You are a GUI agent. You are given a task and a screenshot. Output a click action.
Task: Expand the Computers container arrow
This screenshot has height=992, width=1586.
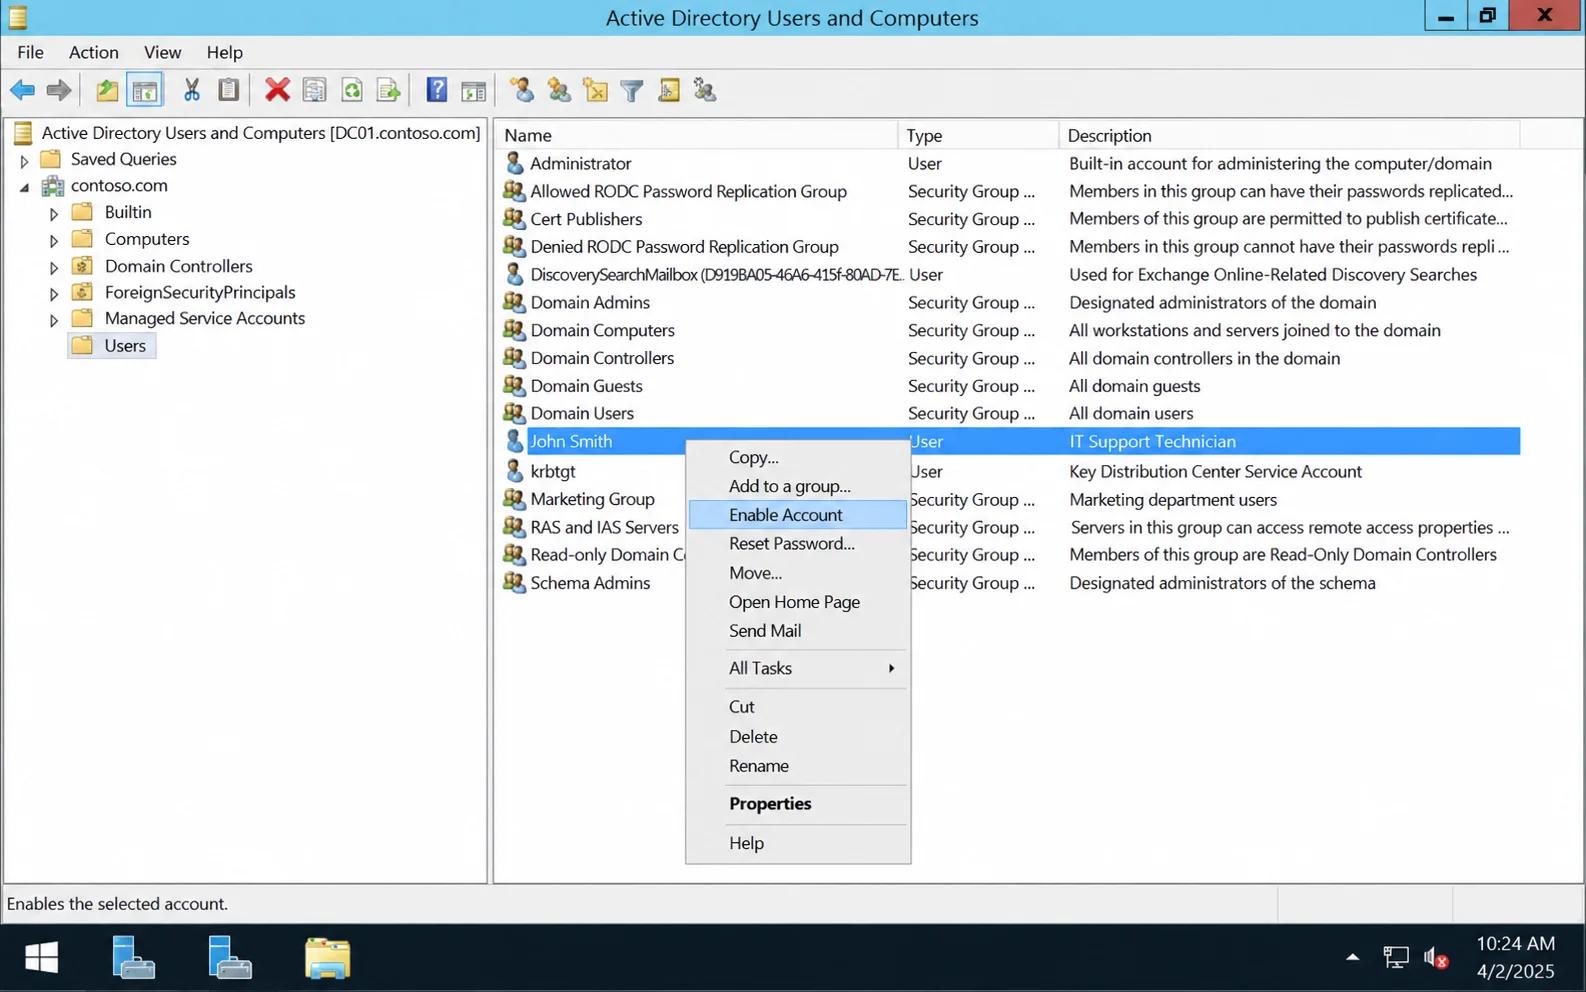pyautogui.click(x=54, y=240)
